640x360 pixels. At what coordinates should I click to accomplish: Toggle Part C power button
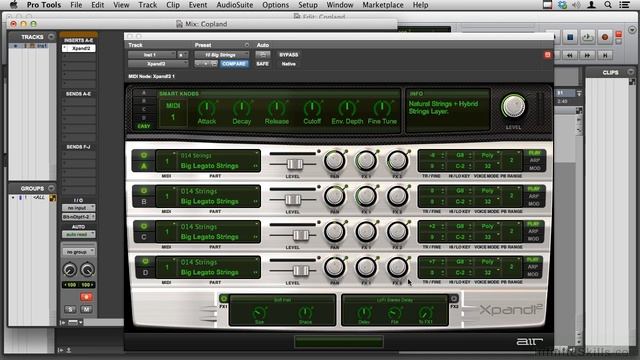click(x=144, y=226)
